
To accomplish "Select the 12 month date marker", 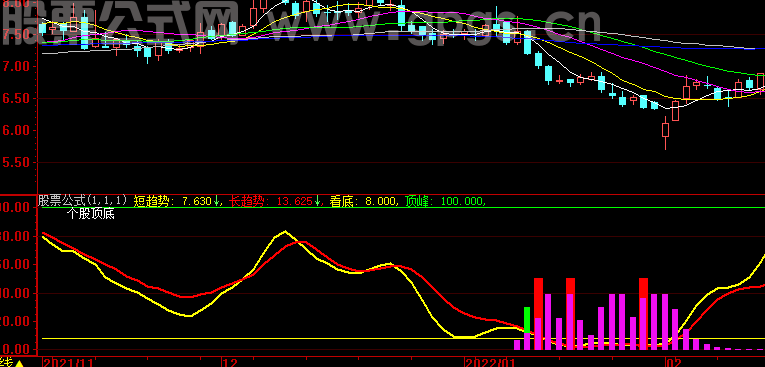I will 230,363.
